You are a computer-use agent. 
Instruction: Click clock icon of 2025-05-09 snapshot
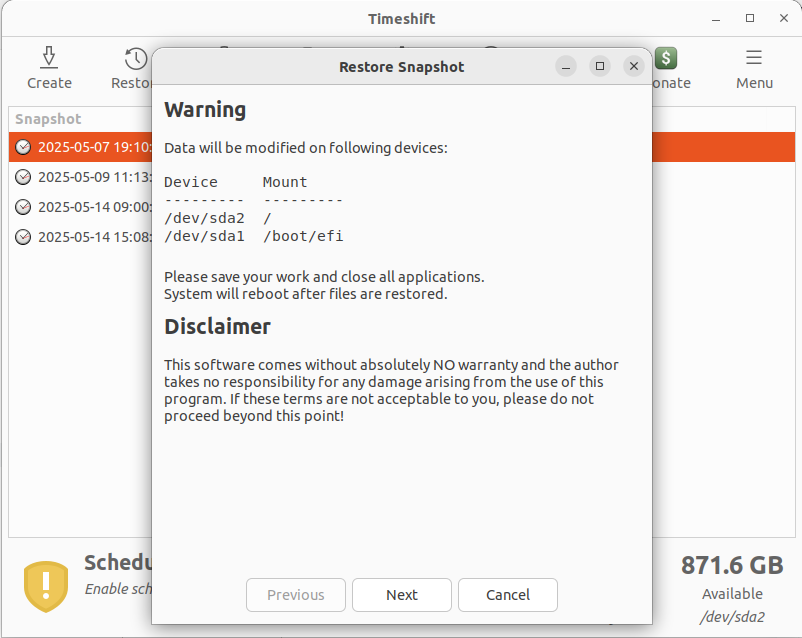point(23,177)
